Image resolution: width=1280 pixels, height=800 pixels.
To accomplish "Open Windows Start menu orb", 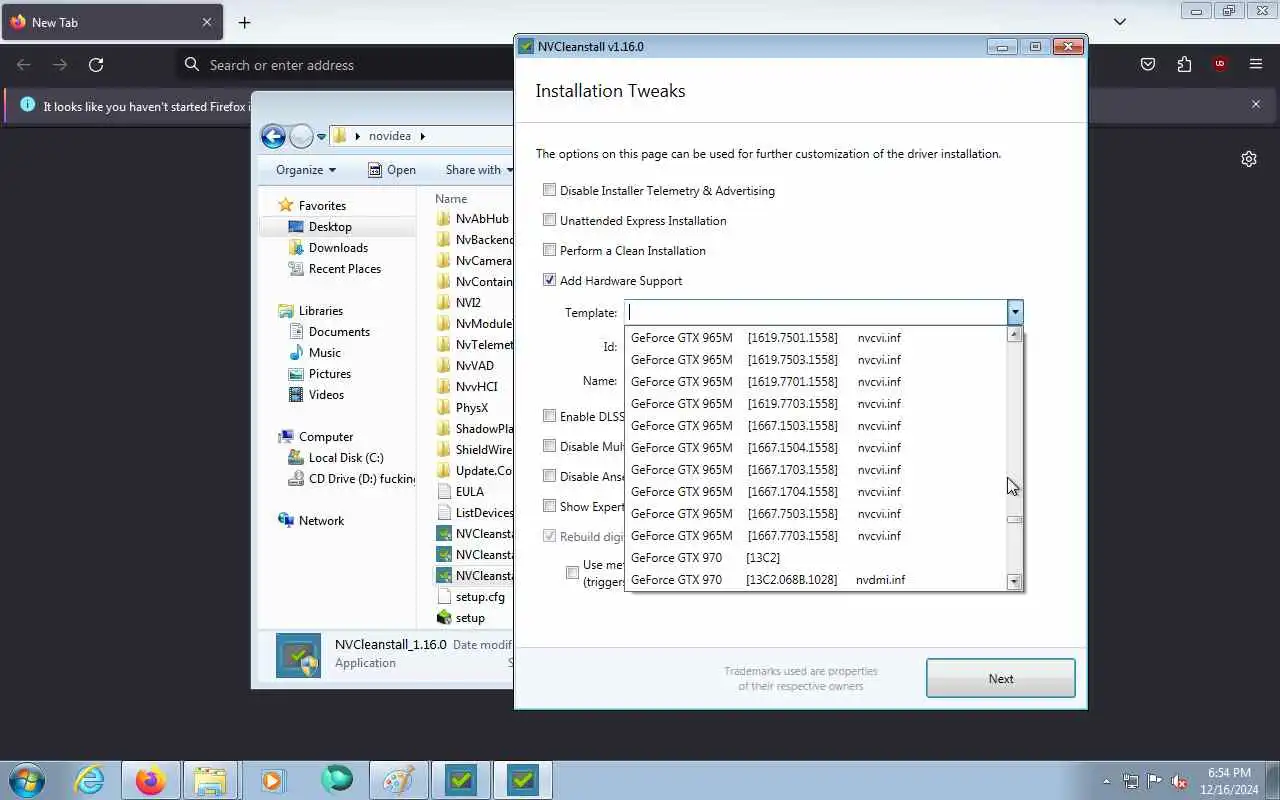I will tap(26, 780).
